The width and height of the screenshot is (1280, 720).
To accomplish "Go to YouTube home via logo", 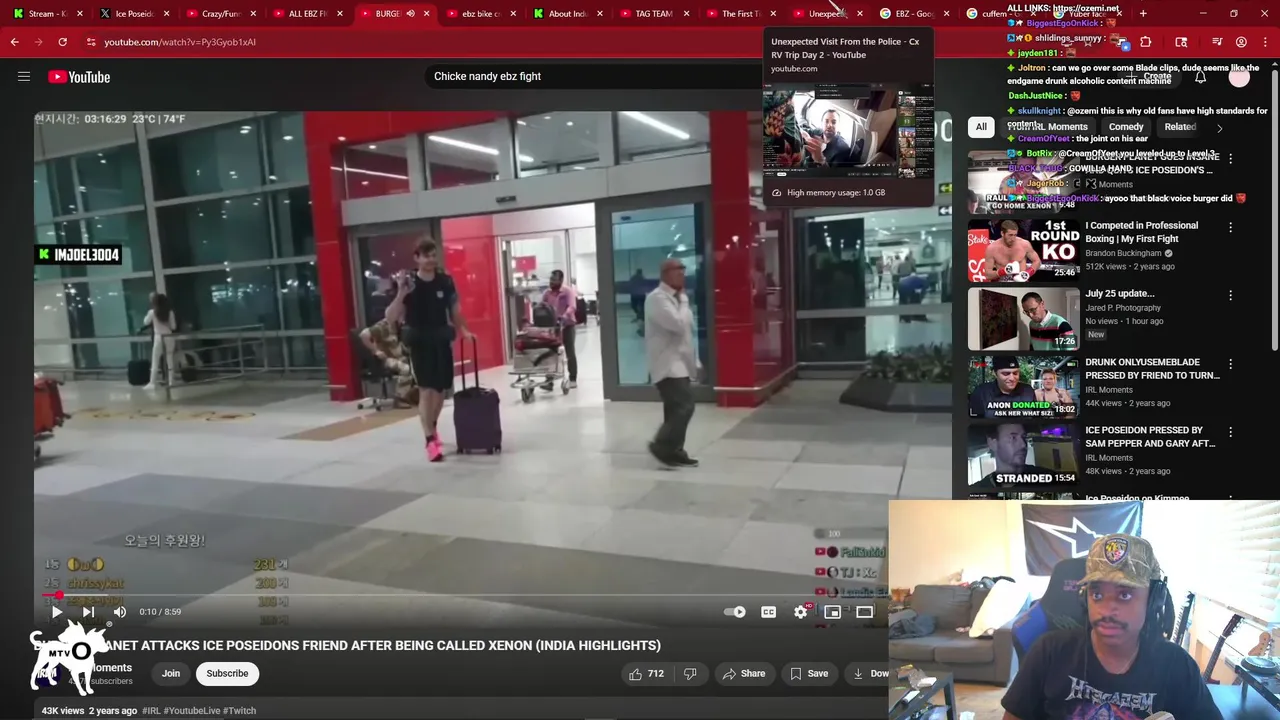I will tap(79, 77).
